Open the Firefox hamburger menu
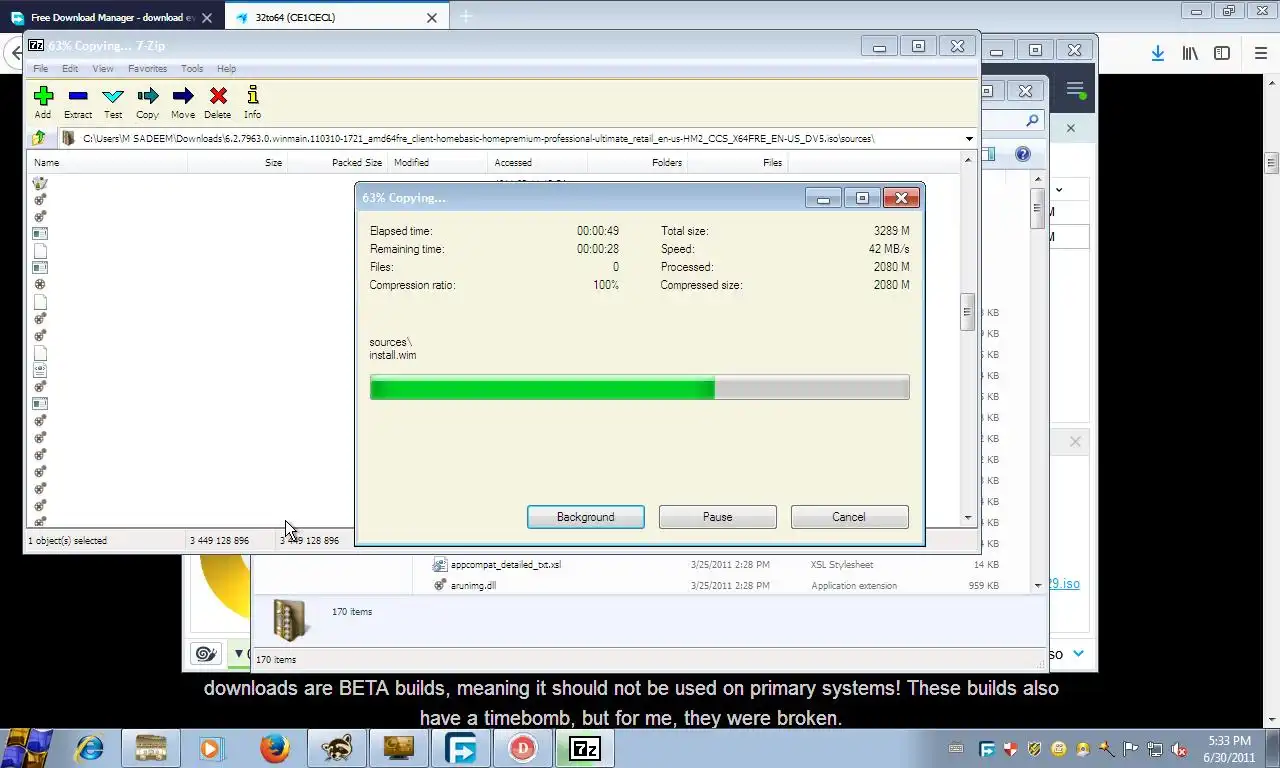The image size is (1280, 768). pos(1261,54)
